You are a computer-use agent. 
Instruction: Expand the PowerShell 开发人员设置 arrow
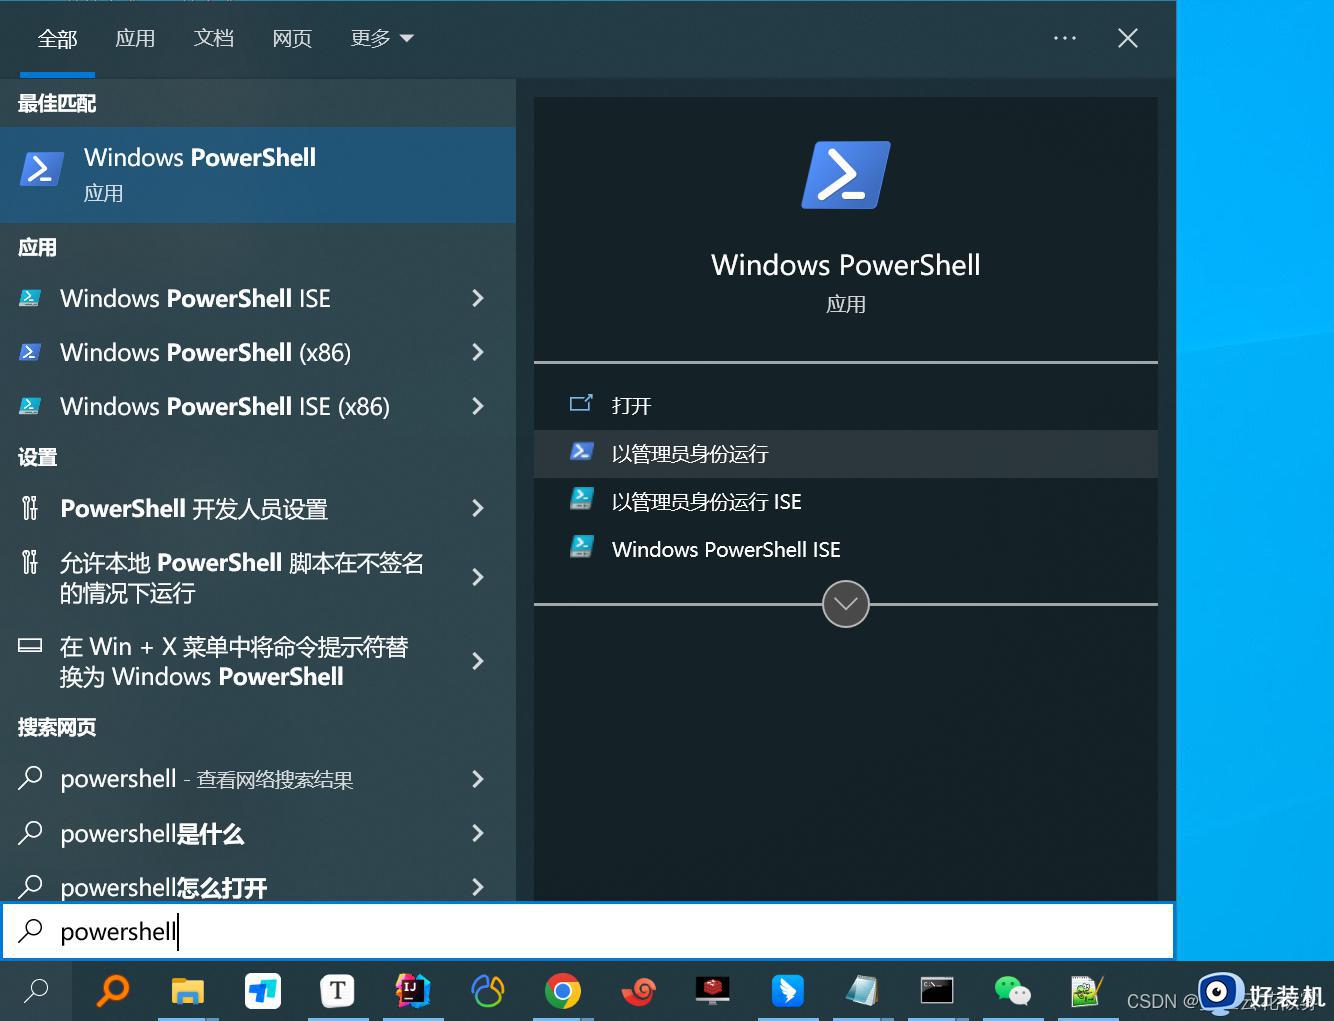[x=478, y=508]
